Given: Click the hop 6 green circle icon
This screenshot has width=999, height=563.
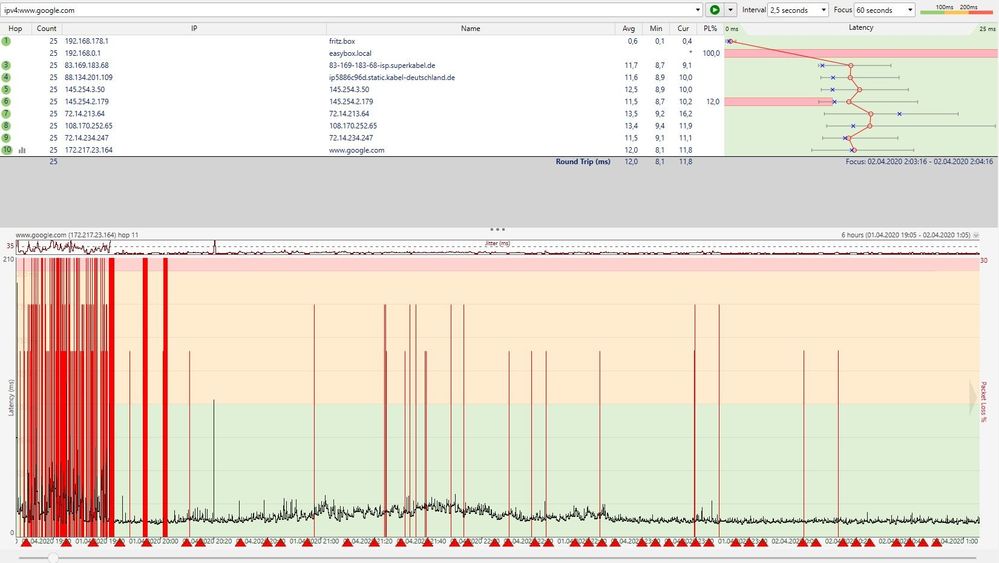Looking at the screenshot, I should pyautogui.click(x=6, y=101).
